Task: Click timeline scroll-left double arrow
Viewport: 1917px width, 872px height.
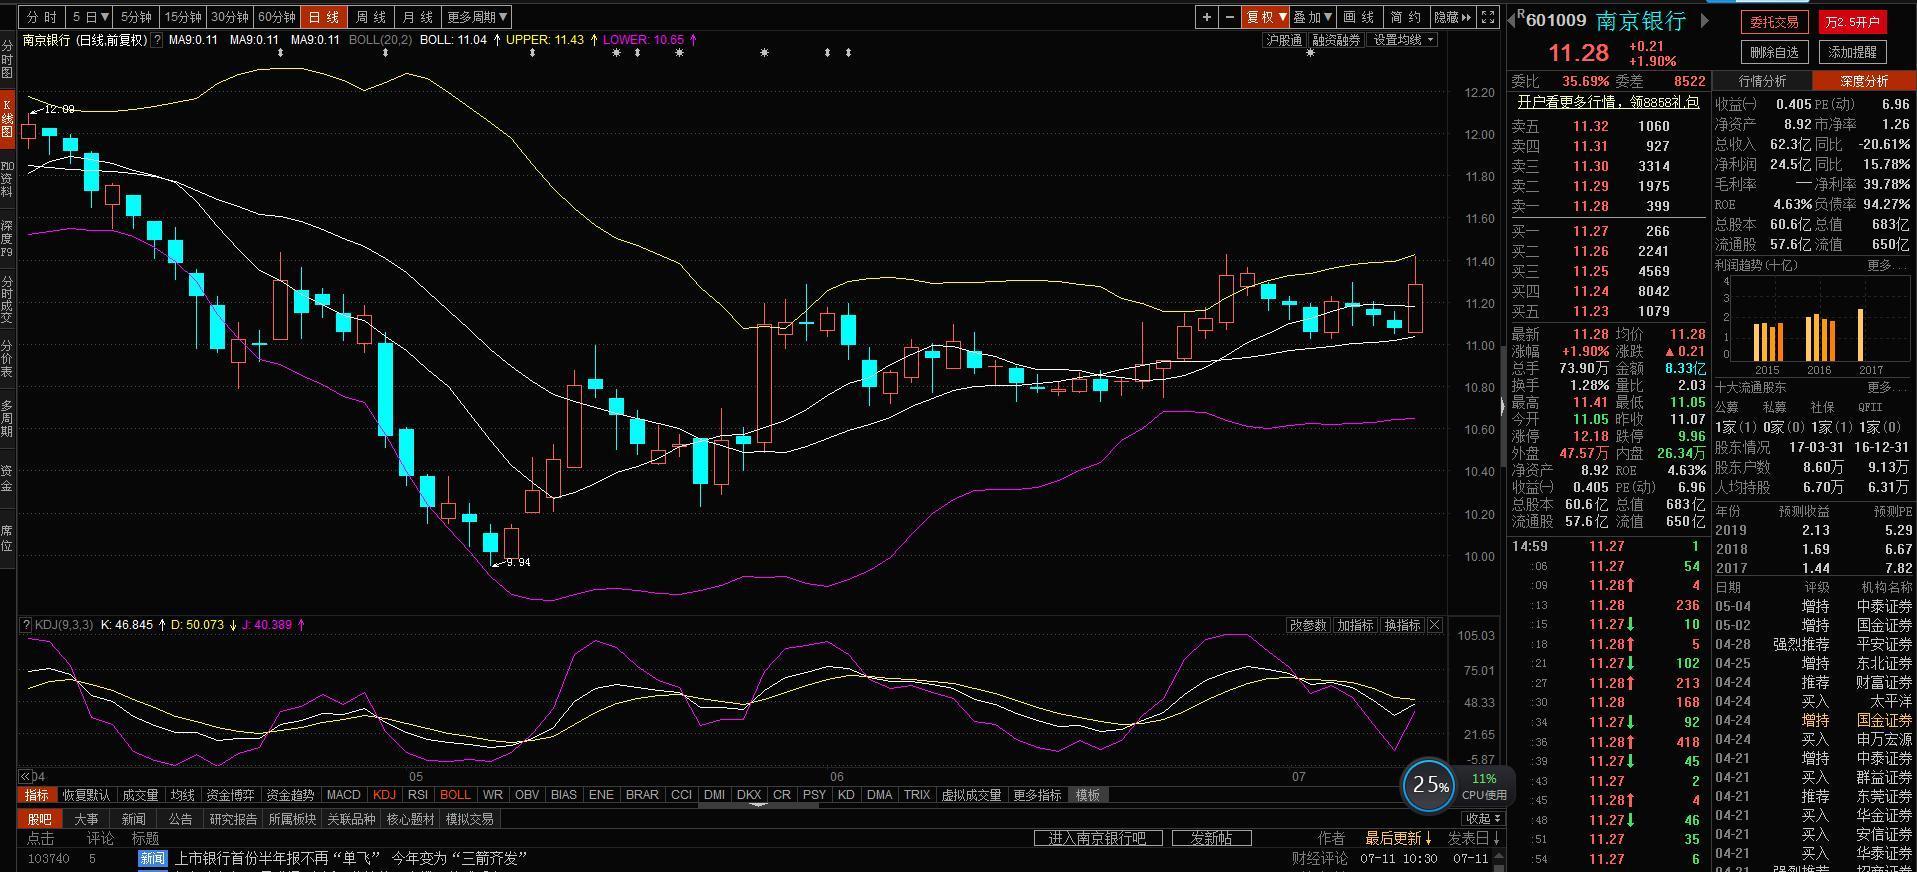Action: [25, 776]
